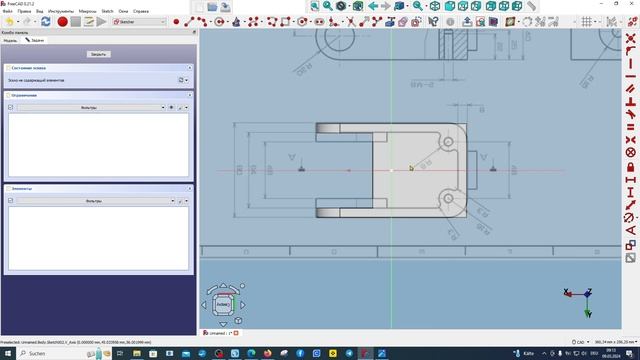The height and width of the screenshot is (360, 640).
Task: Click the Horizontal constraint icon
Action: point(631,76)
